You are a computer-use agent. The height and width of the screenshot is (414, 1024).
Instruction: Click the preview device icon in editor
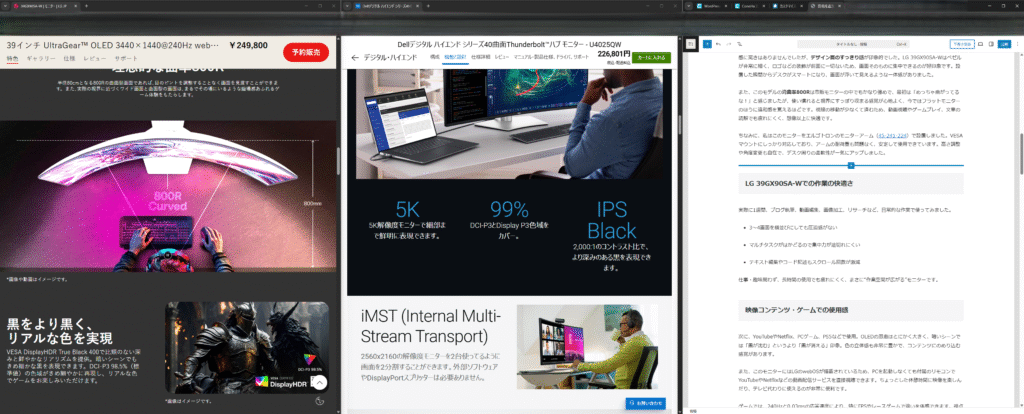click(980, 44)
